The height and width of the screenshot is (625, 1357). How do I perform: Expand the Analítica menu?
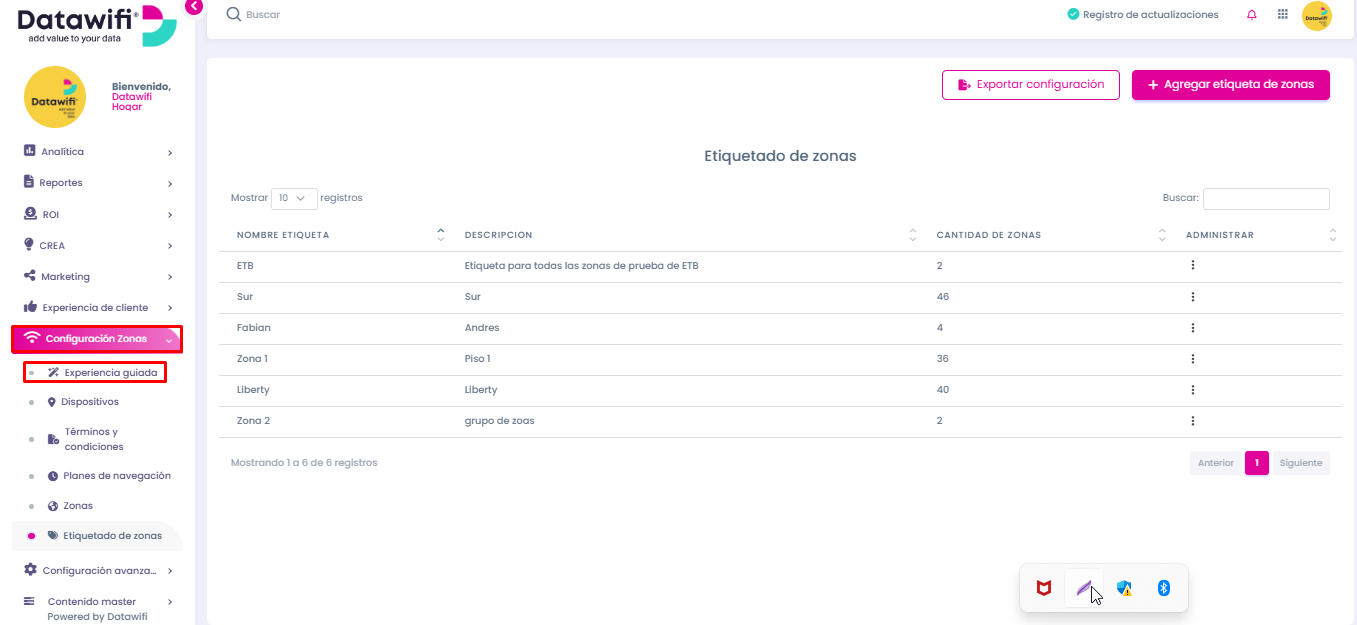click(98, 152)
